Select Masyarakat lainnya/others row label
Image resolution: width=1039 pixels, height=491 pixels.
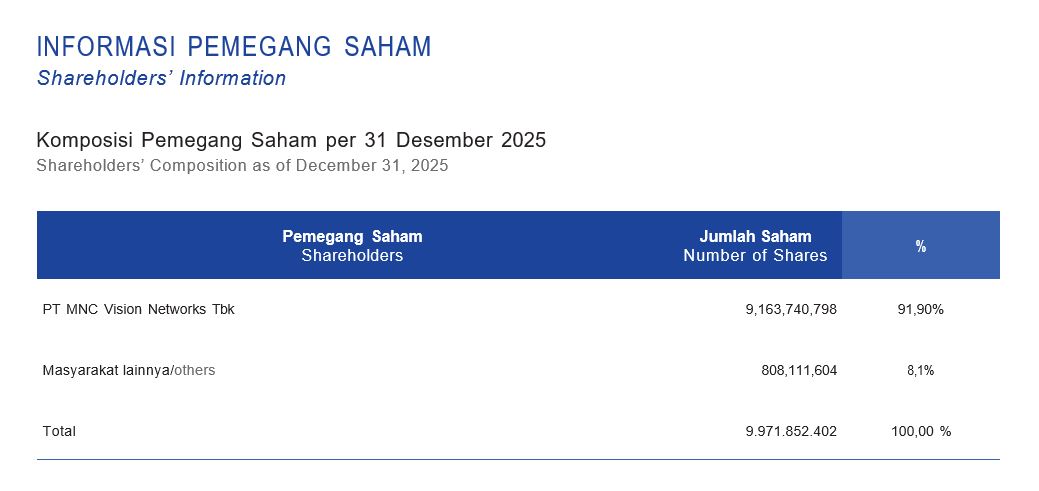coord(129,370)
